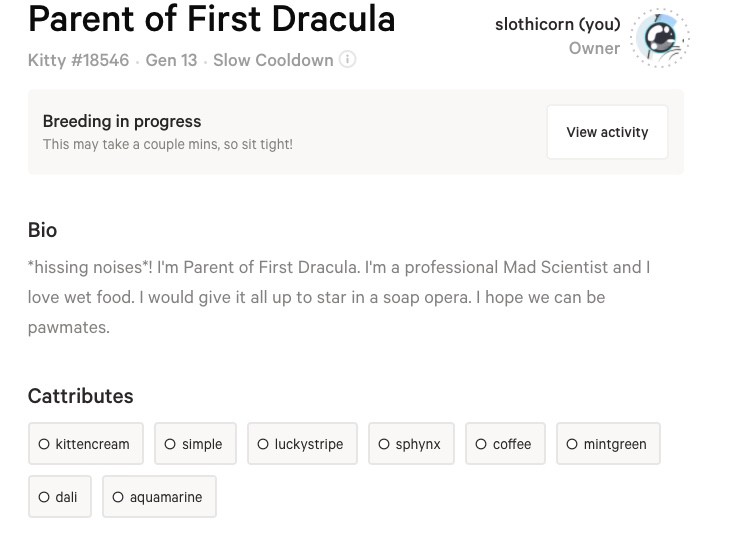Click circle icon on dali tag

click(x=44, y=497)
